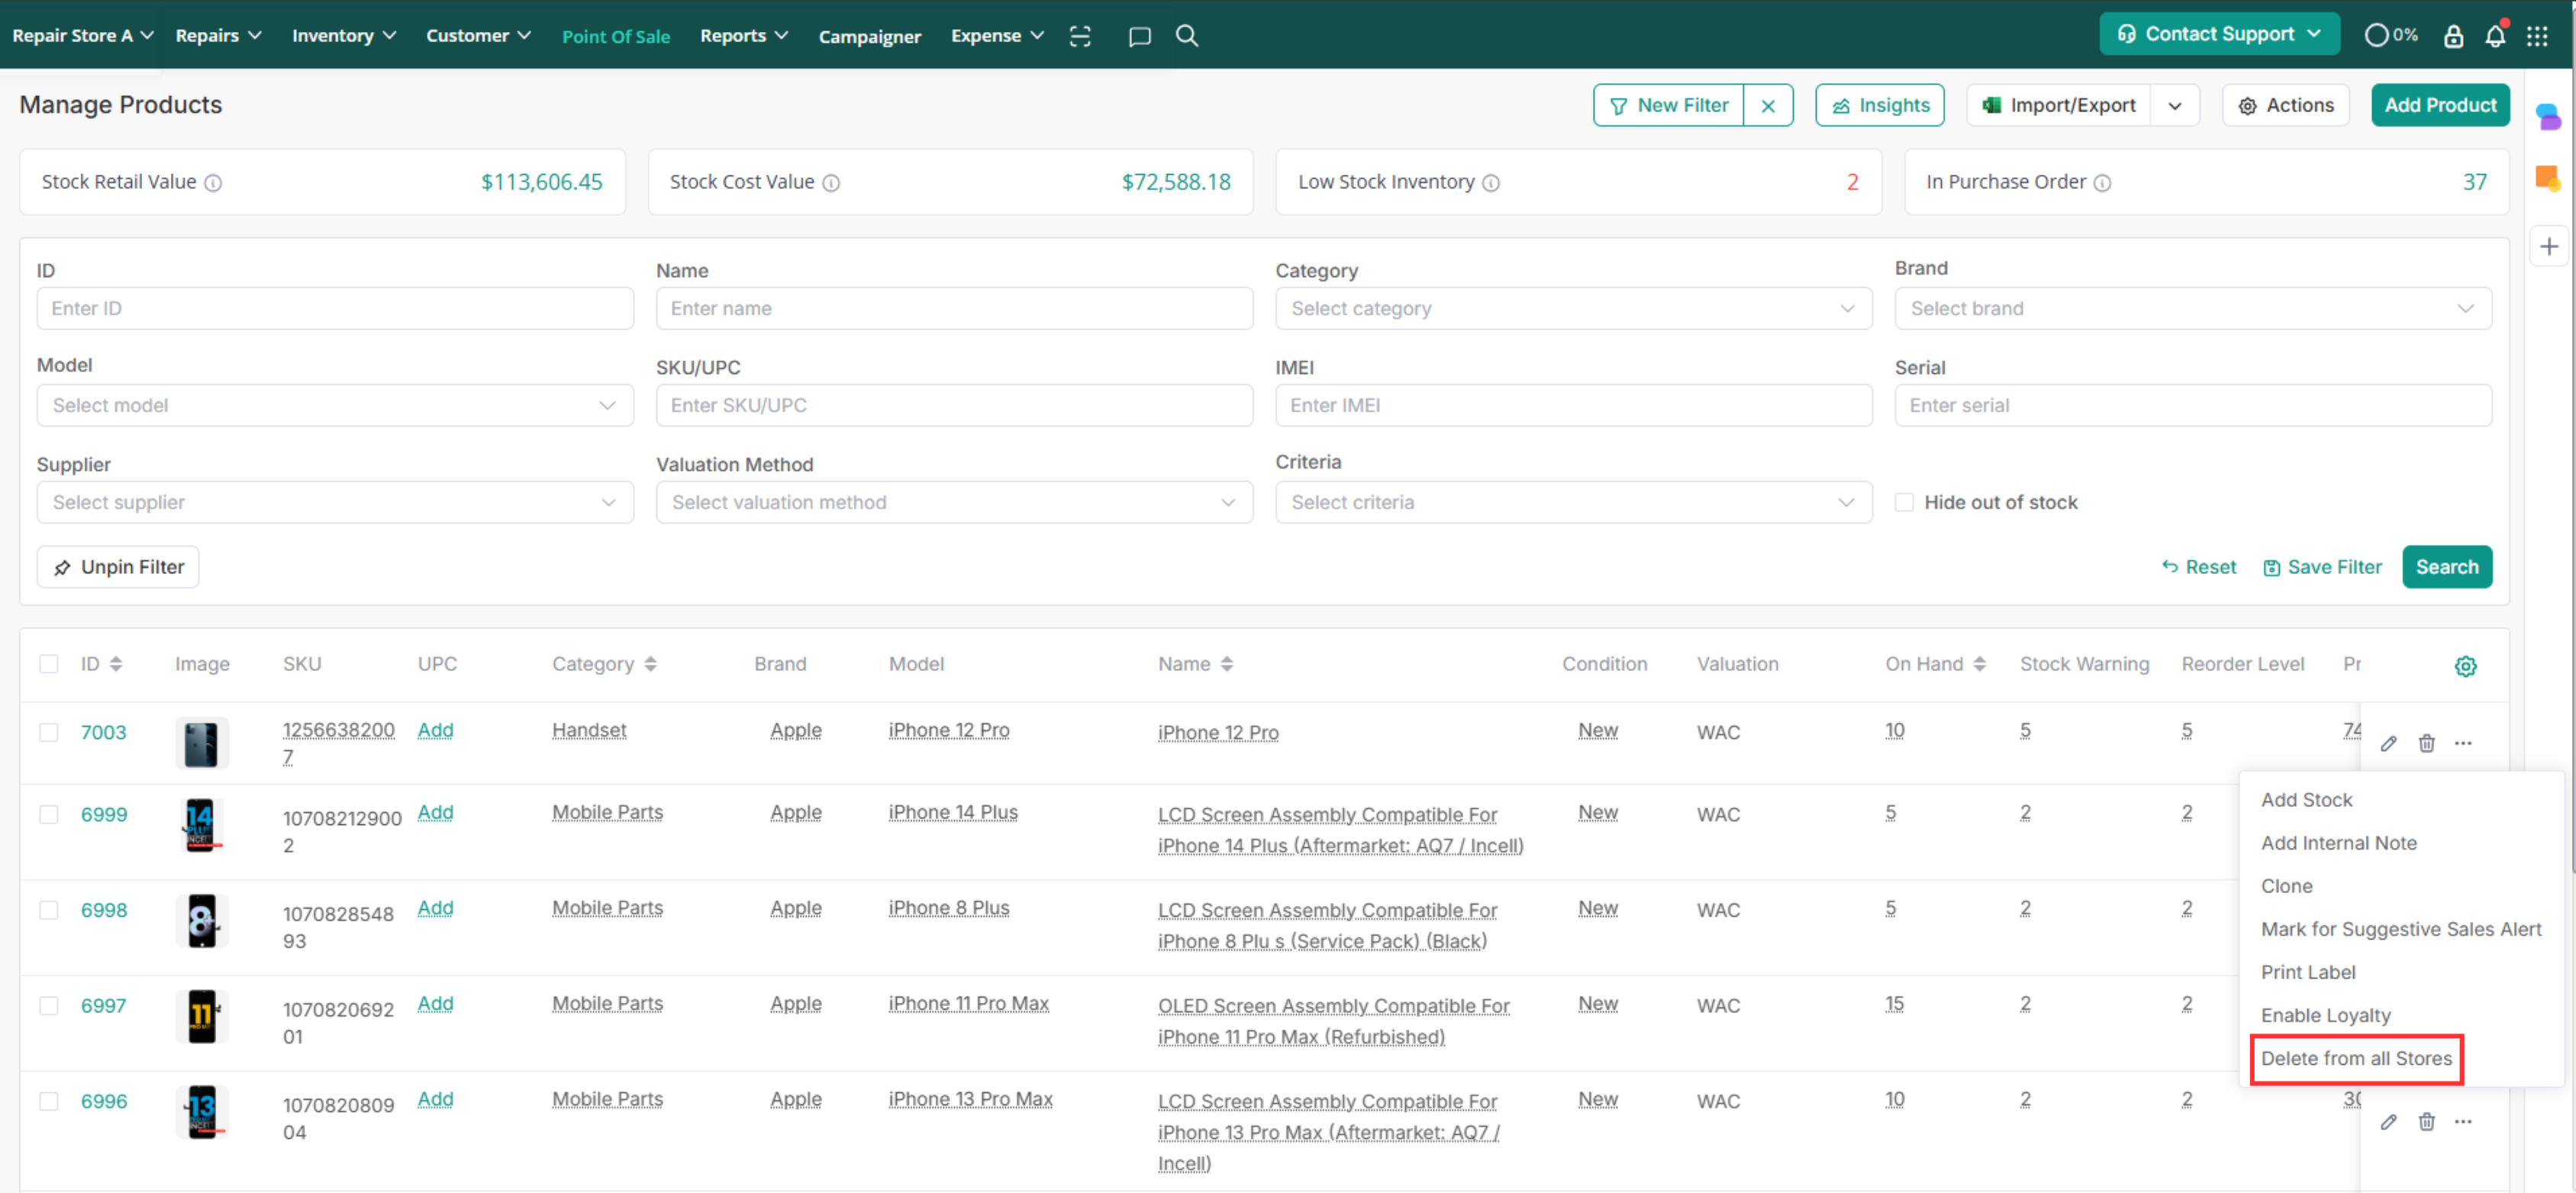Expand the Import/Export arrow dropdown
Viewport: 2576px width, 1193px height.
point(2175,105)
